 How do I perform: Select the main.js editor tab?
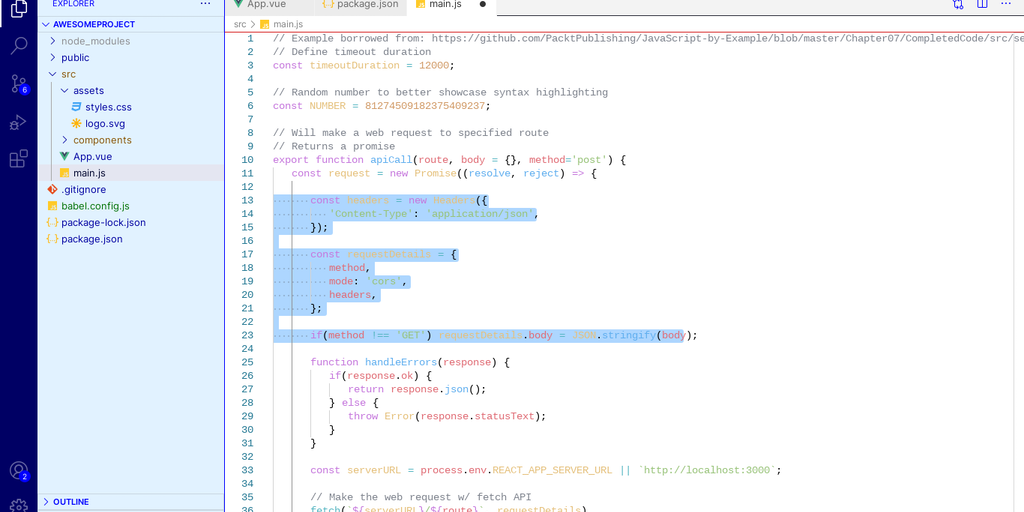click(x=446, y=5)
